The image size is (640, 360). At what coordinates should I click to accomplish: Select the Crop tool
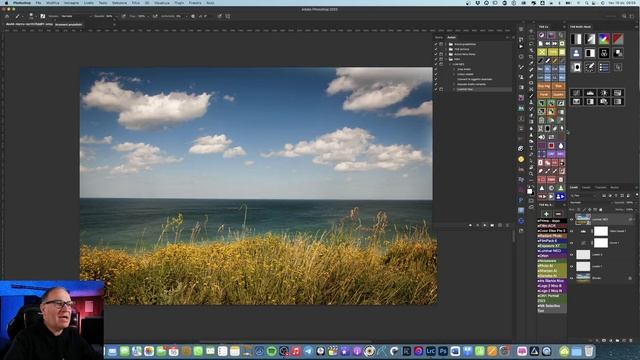pyautogui.click(x=531, y=56)
